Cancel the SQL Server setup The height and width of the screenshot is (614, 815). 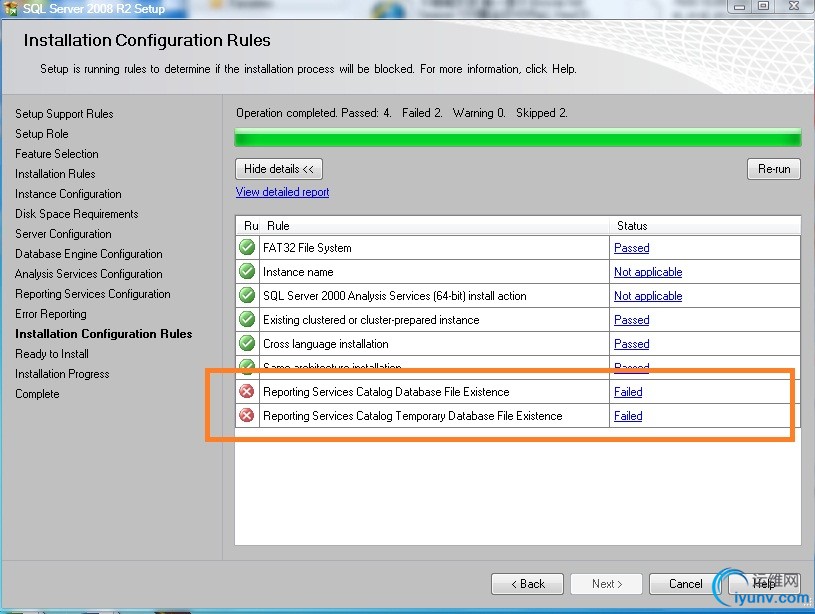685,584
